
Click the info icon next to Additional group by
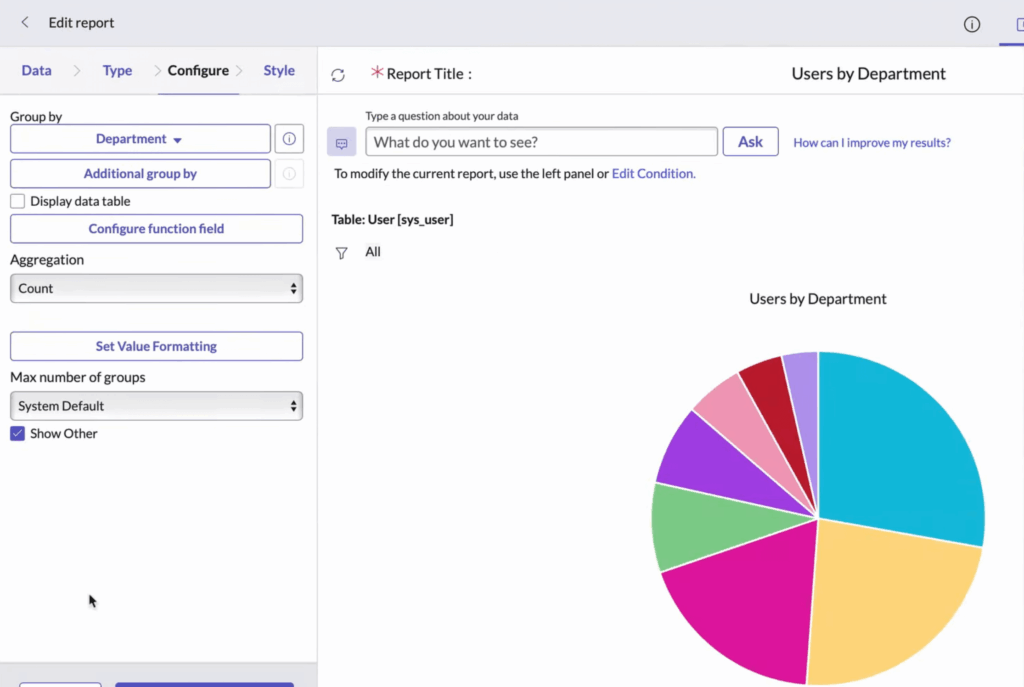click(289, 174)
